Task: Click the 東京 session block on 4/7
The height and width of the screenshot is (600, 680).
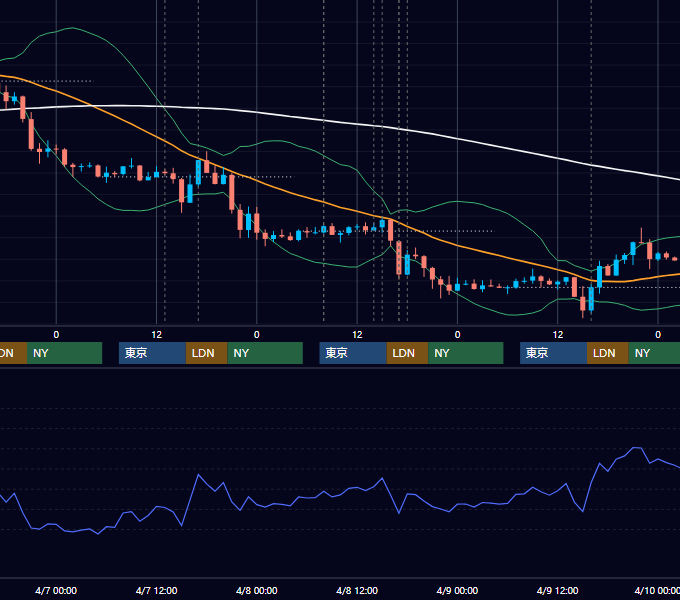Action: [x=152, y=353]
